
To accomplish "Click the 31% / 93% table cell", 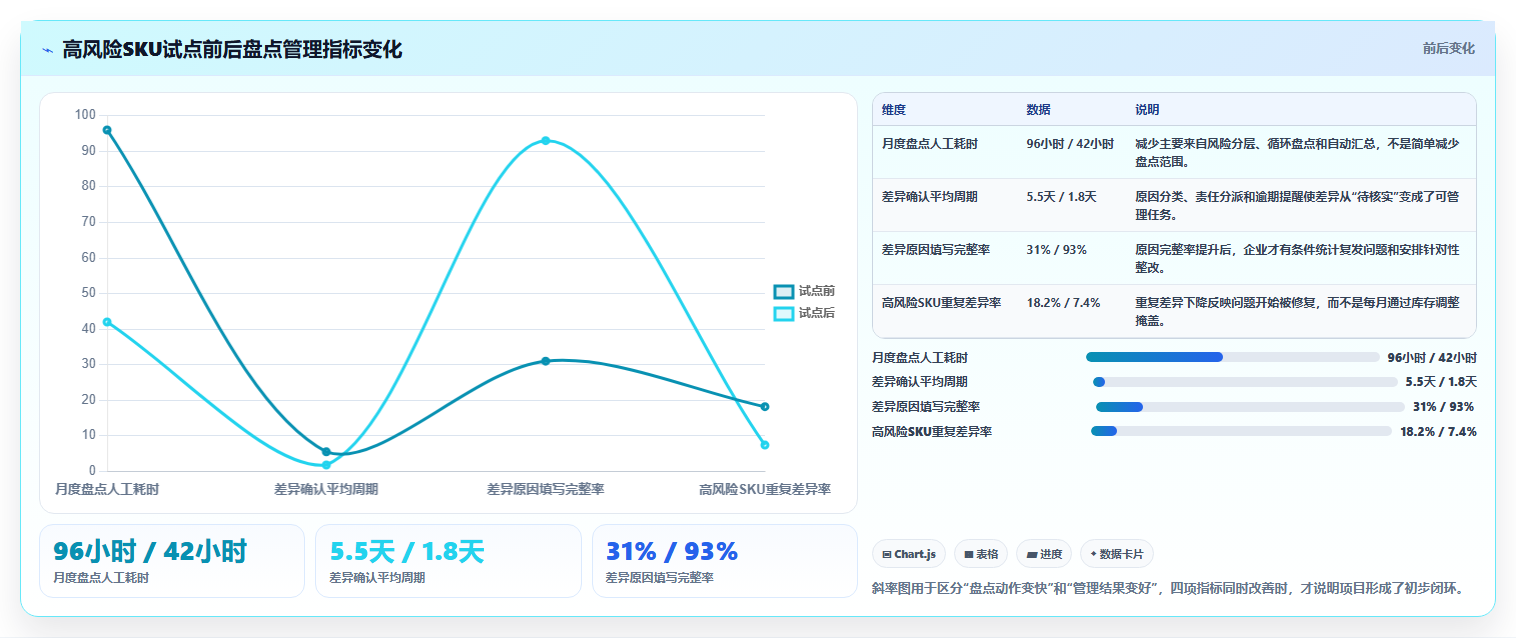I will 1056,250.
